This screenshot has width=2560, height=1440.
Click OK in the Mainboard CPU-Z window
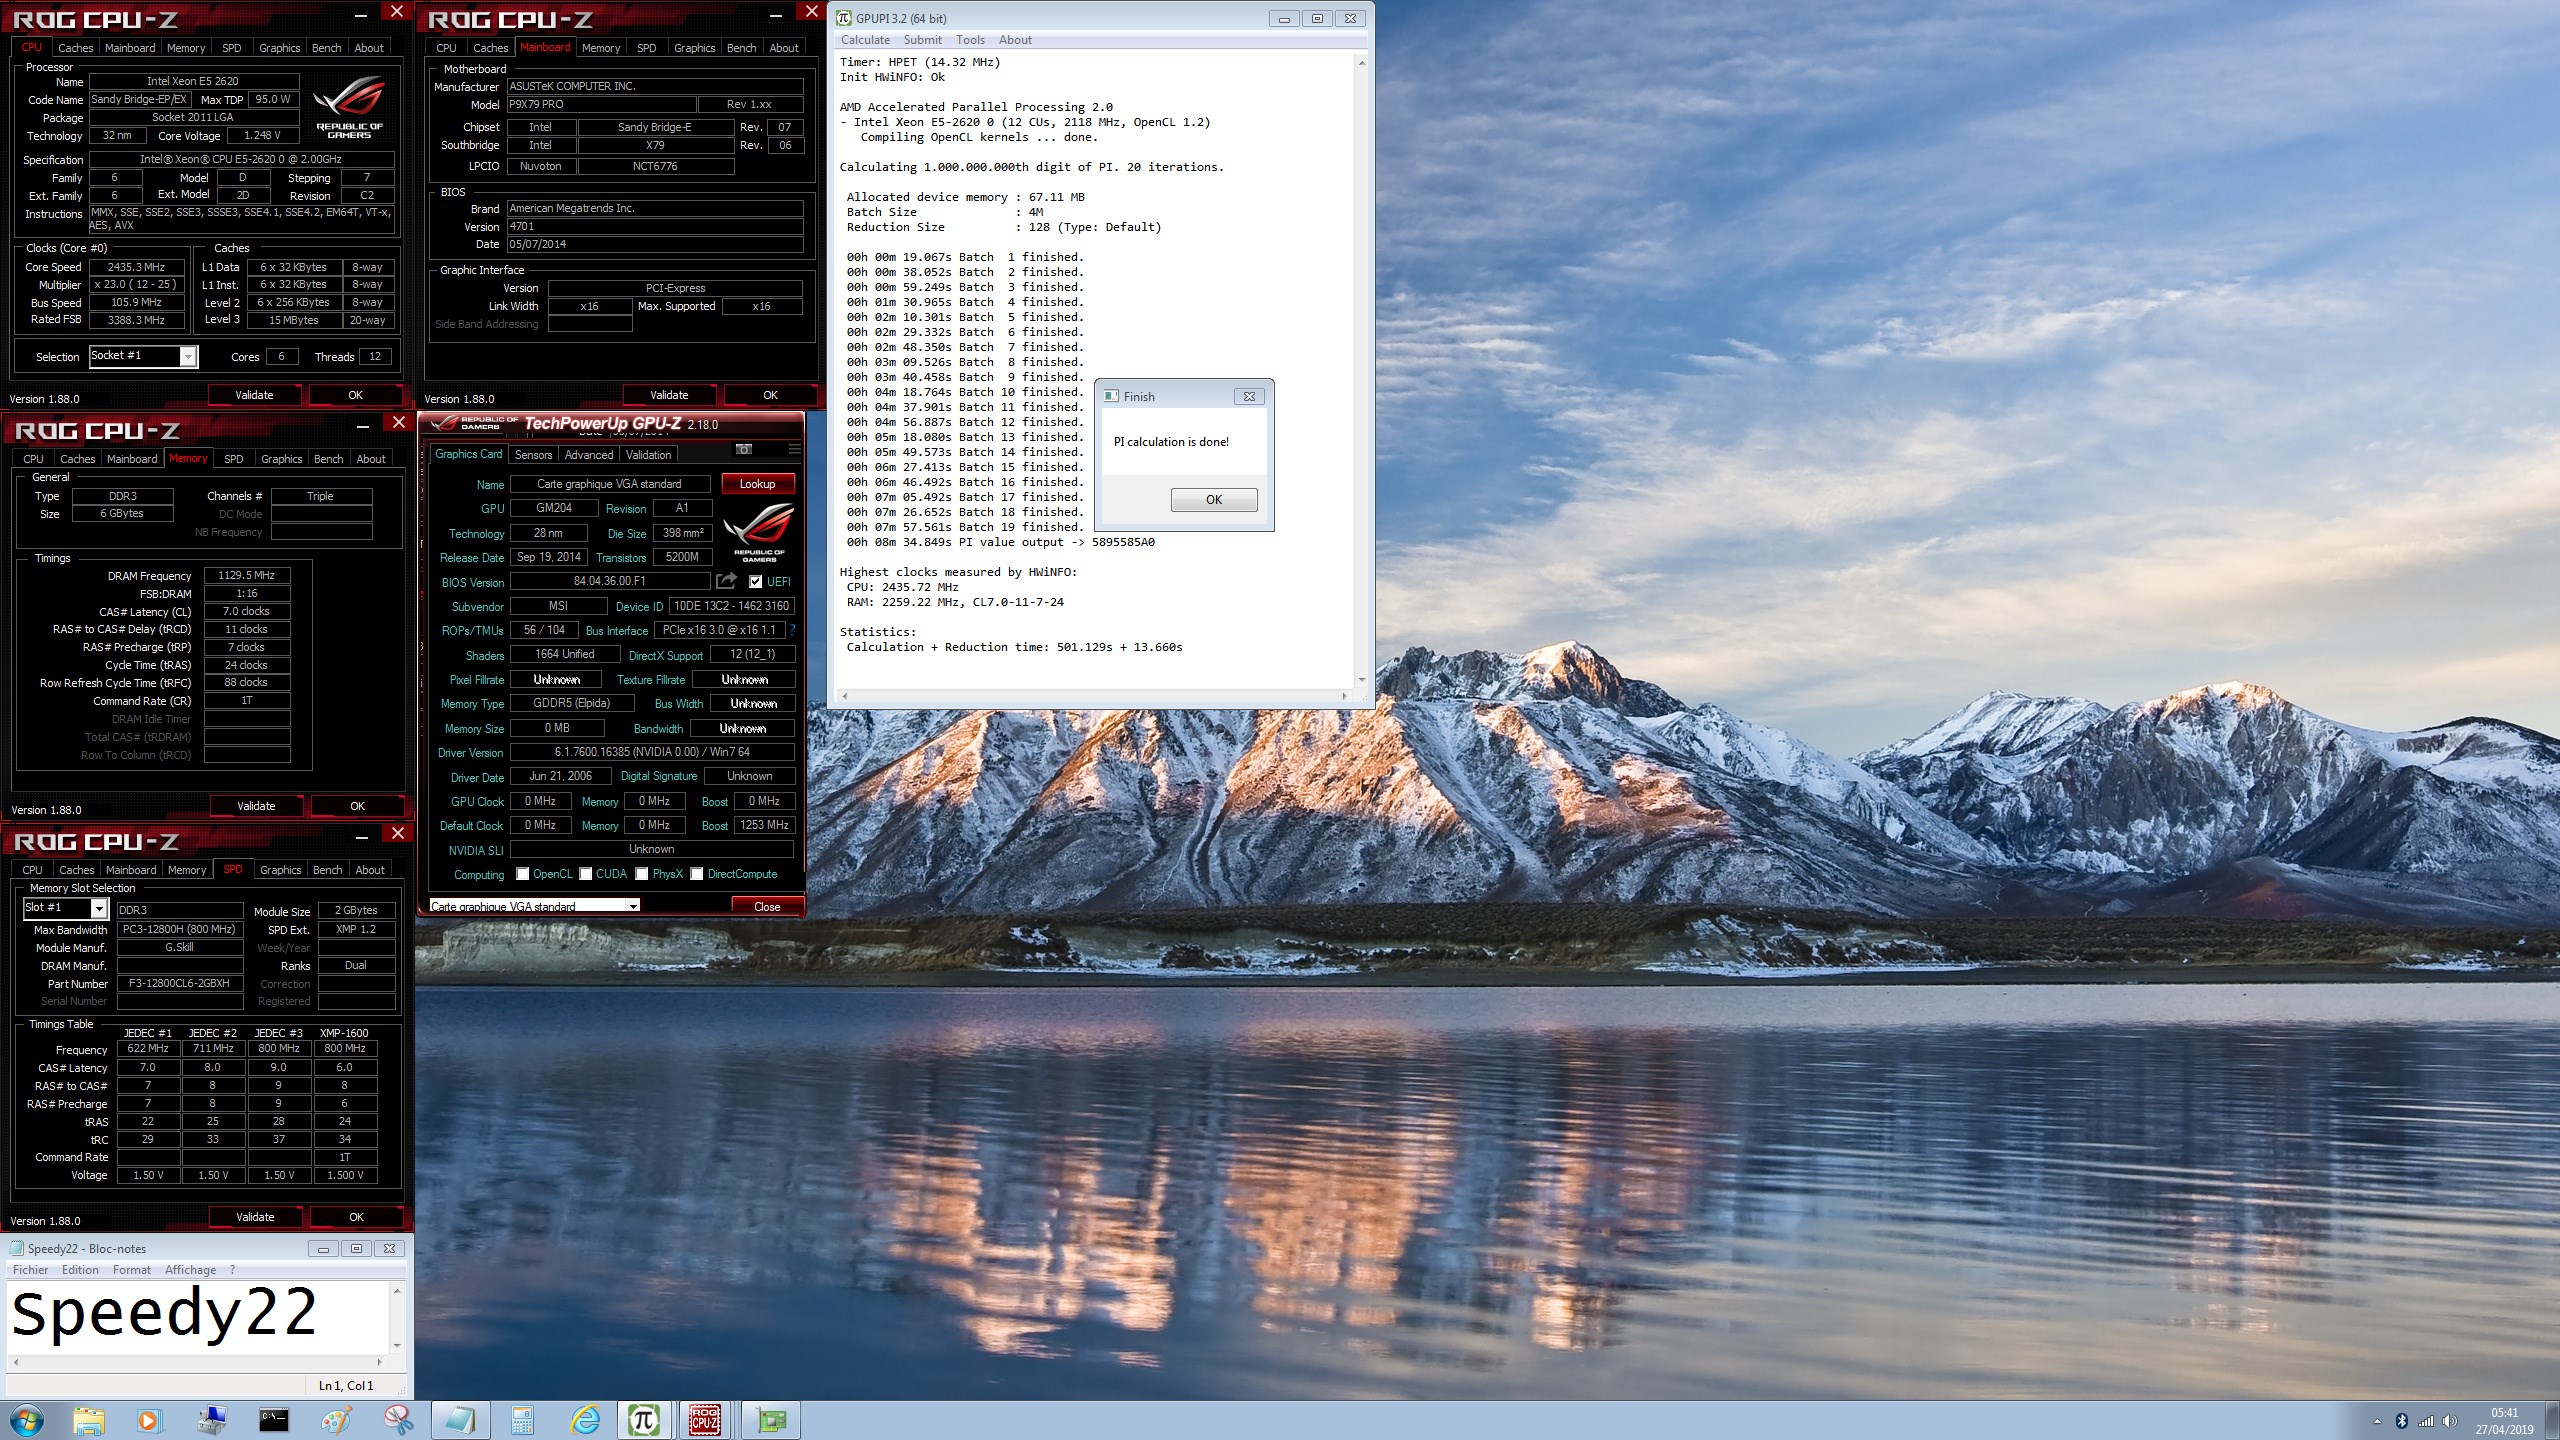[x=770, y=395]
